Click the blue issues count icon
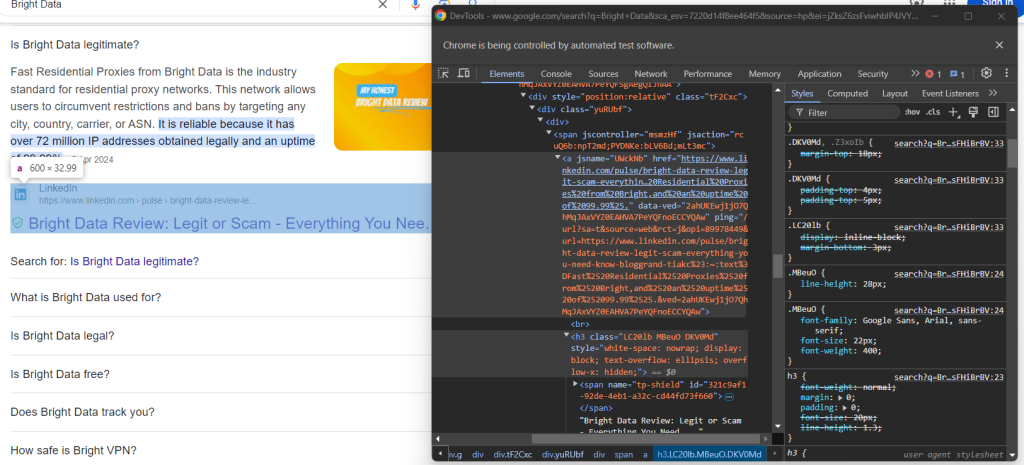Viewport: 1024px width, 465px height. [957, 74]
